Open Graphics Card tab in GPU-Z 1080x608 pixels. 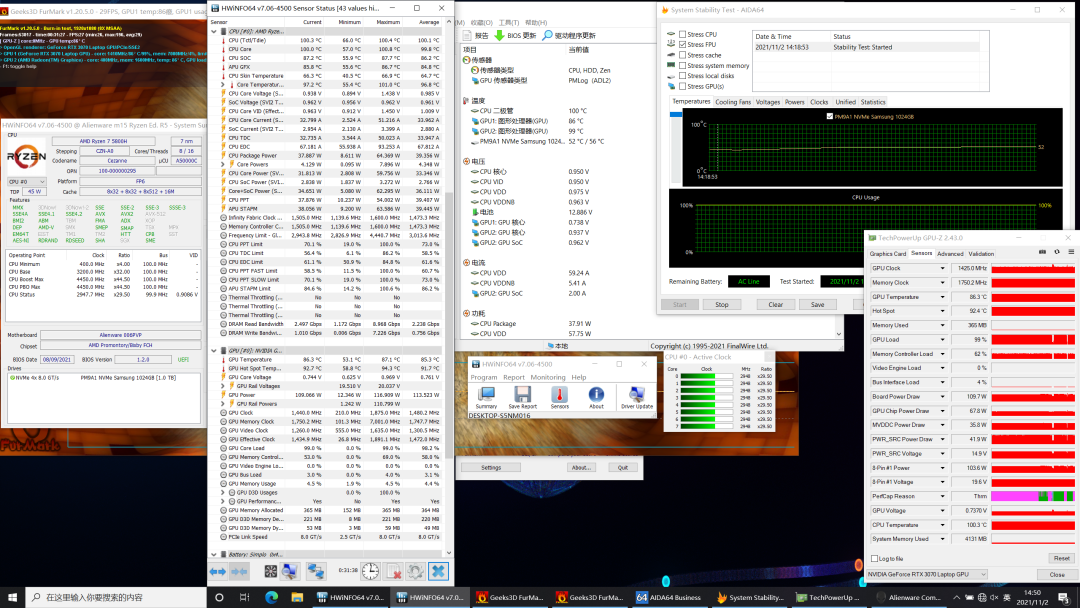(888, 253)
